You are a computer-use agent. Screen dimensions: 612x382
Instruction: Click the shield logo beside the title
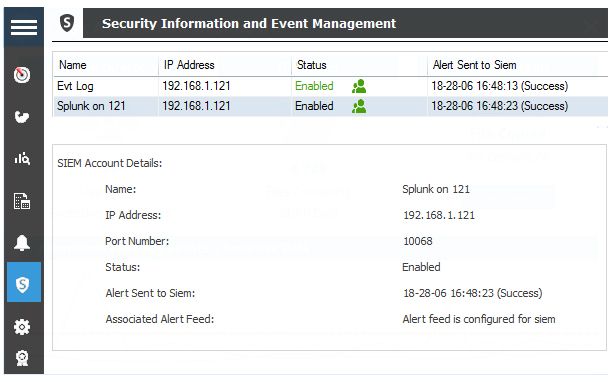point(67,23)
